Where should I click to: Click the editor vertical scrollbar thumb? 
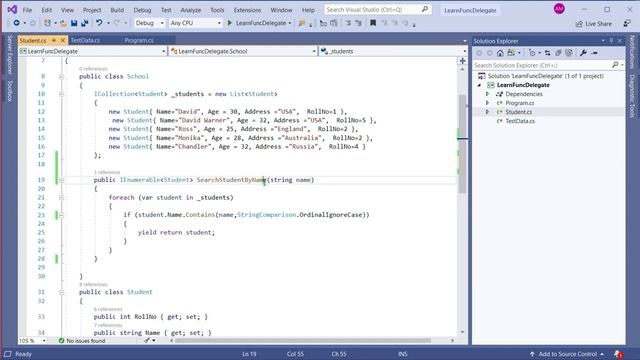click(462, 144)
